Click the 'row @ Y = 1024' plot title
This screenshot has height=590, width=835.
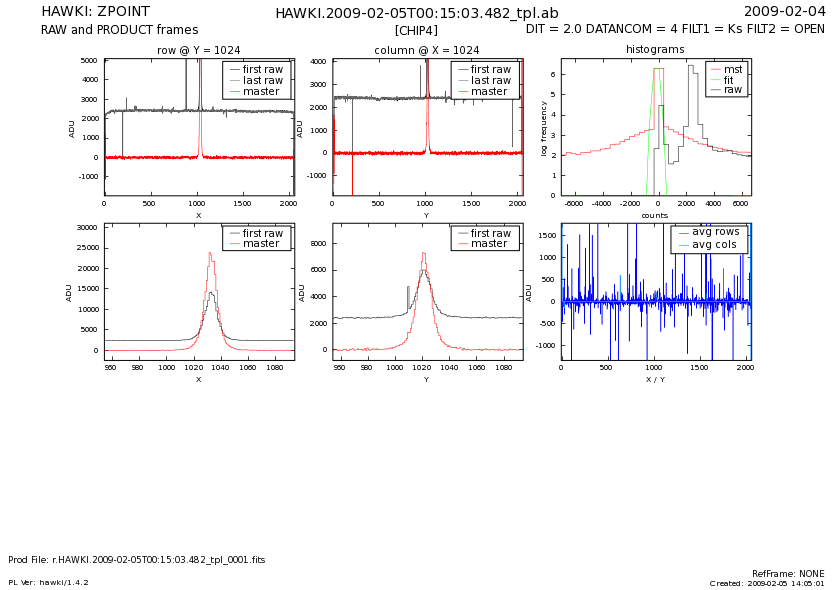click(198, 50)
